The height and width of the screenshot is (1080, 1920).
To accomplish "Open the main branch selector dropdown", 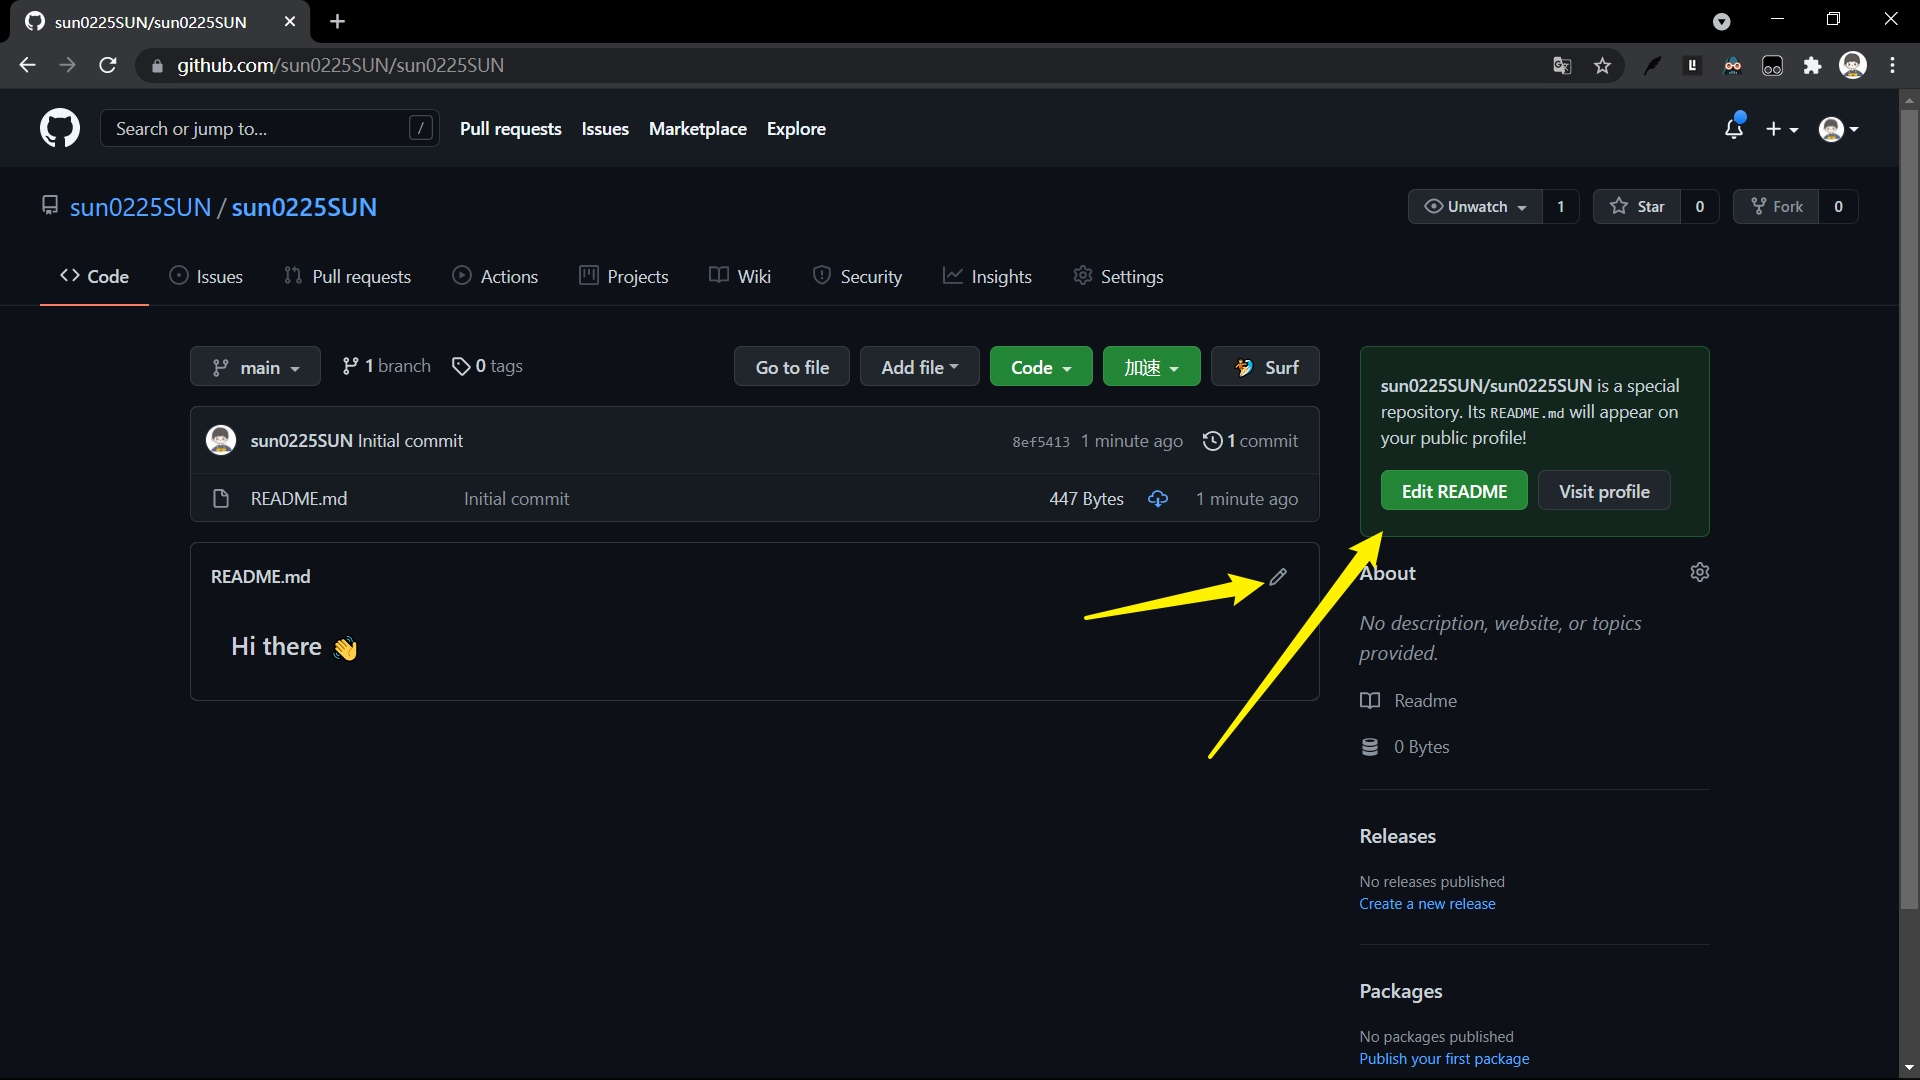I will click(x=254, y=366).
